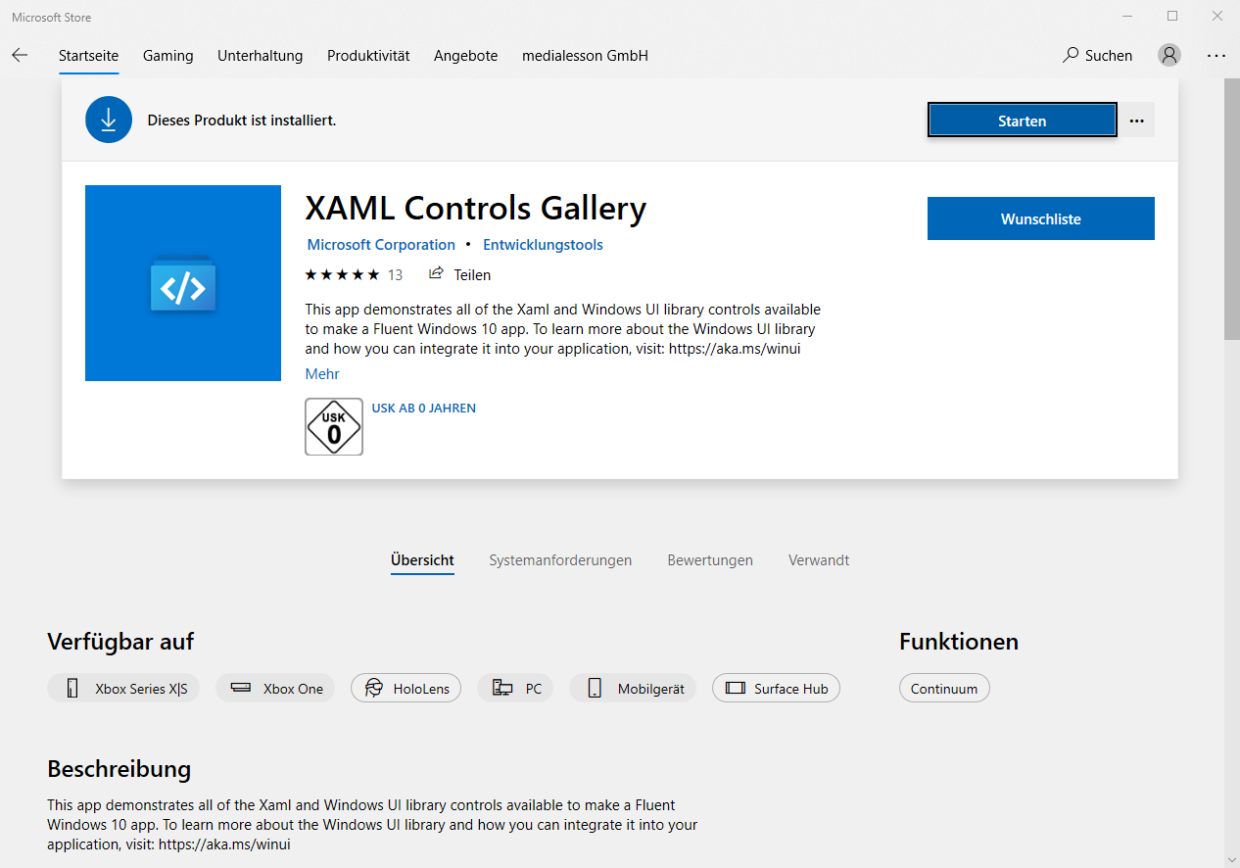Image resolution: width=1240 pixels, height=868 pixels.
Task: Launch the app with the Starten button
Action: pyautogui.click(x=1021, y=119)
